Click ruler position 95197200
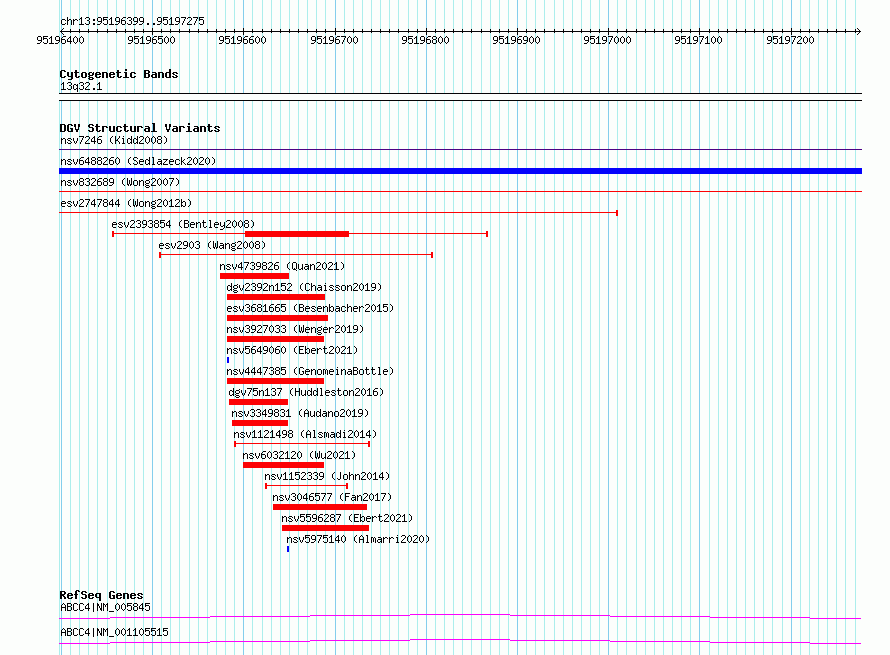 (x=790, y=40)
